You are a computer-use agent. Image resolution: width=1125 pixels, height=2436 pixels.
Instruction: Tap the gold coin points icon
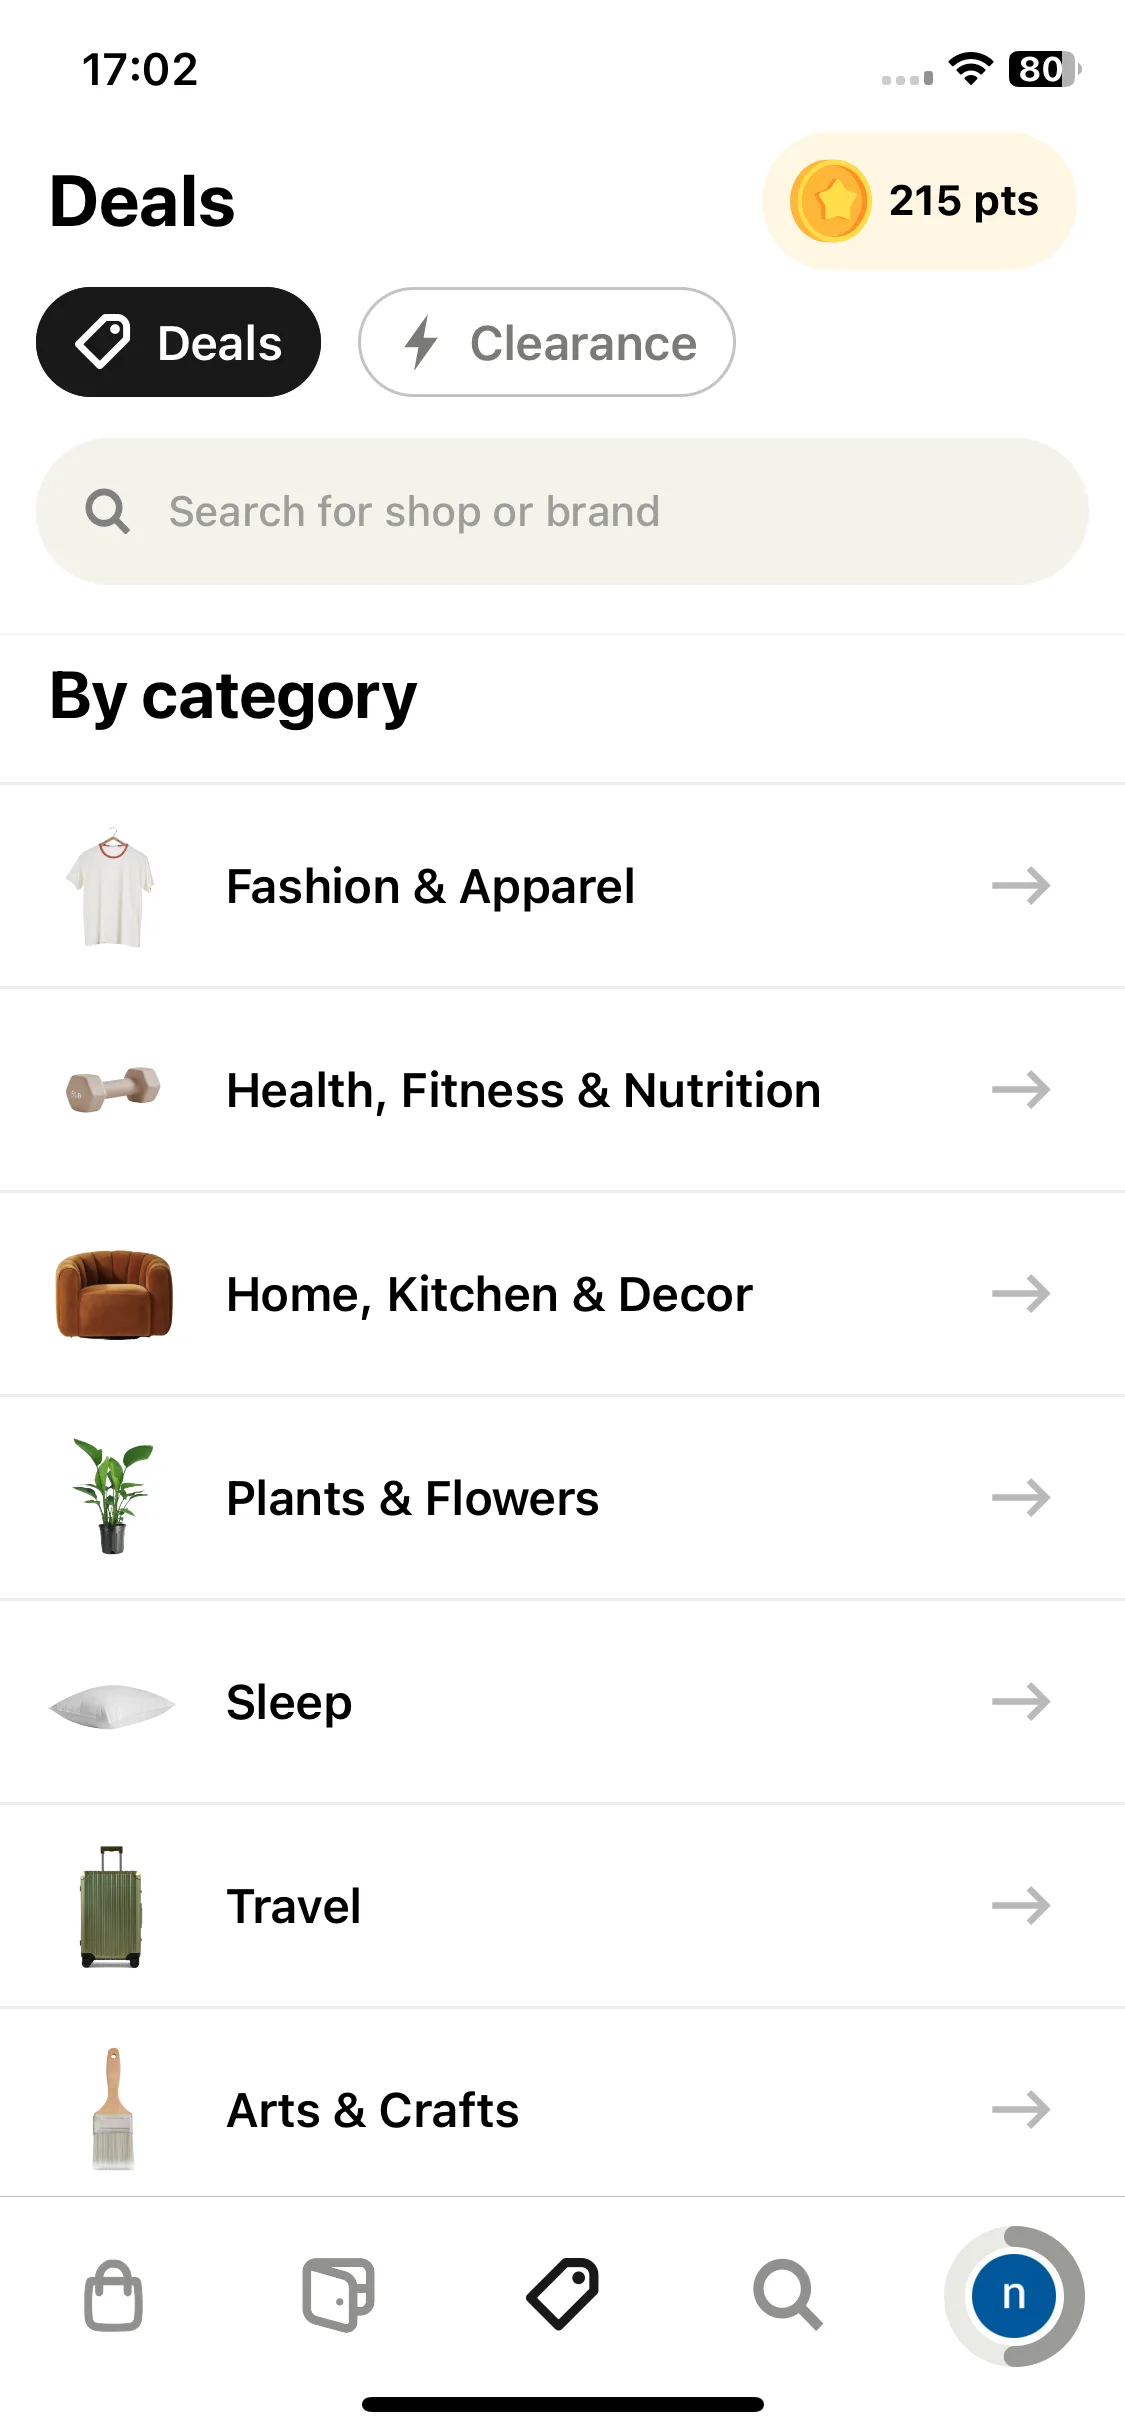coord(830,201)
